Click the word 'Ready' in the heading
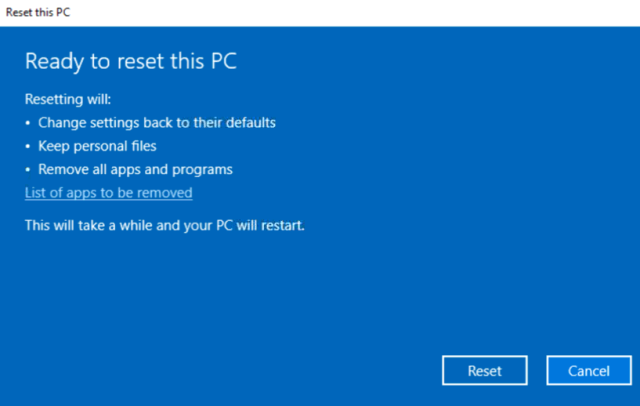This screenshot has height=406, width=640. tap(50, 61)
